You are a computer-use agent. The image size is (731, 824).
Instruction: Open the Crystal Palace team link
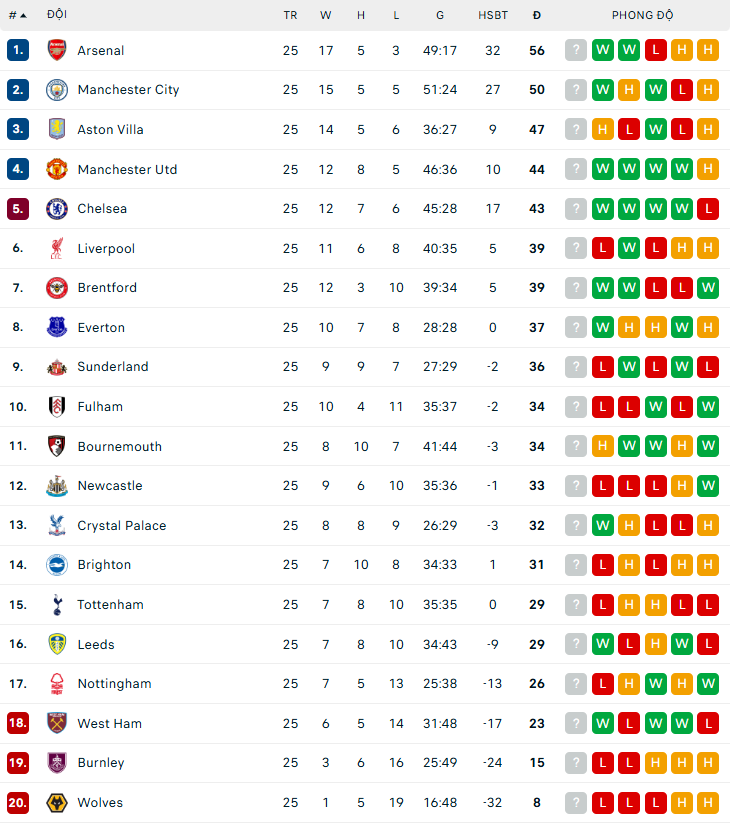(122, 526)
